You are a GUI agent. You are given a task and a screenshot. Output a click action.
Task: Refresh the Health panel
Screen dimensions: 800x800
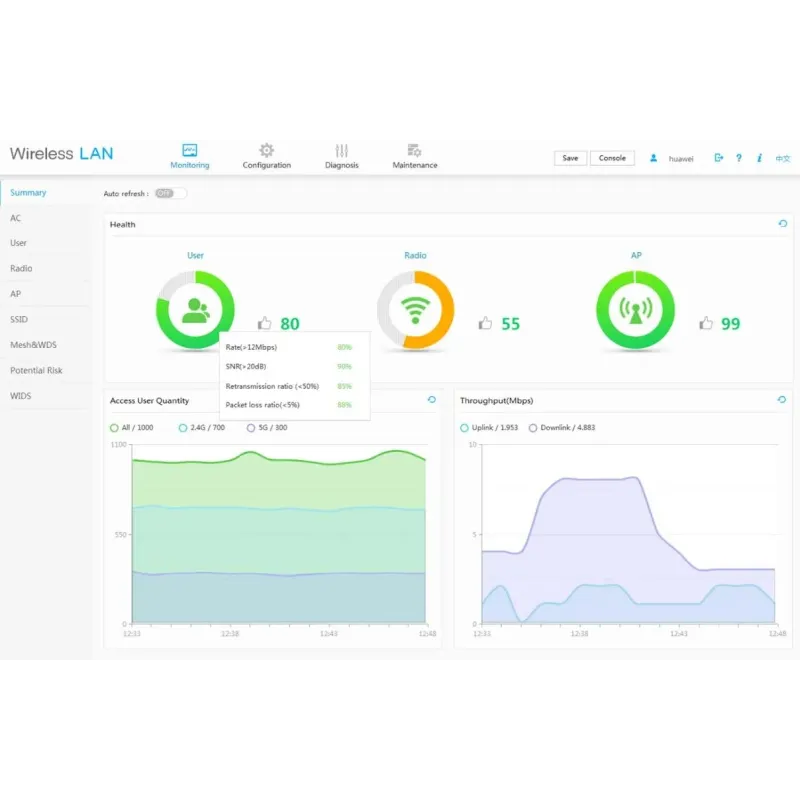(782, 224)
